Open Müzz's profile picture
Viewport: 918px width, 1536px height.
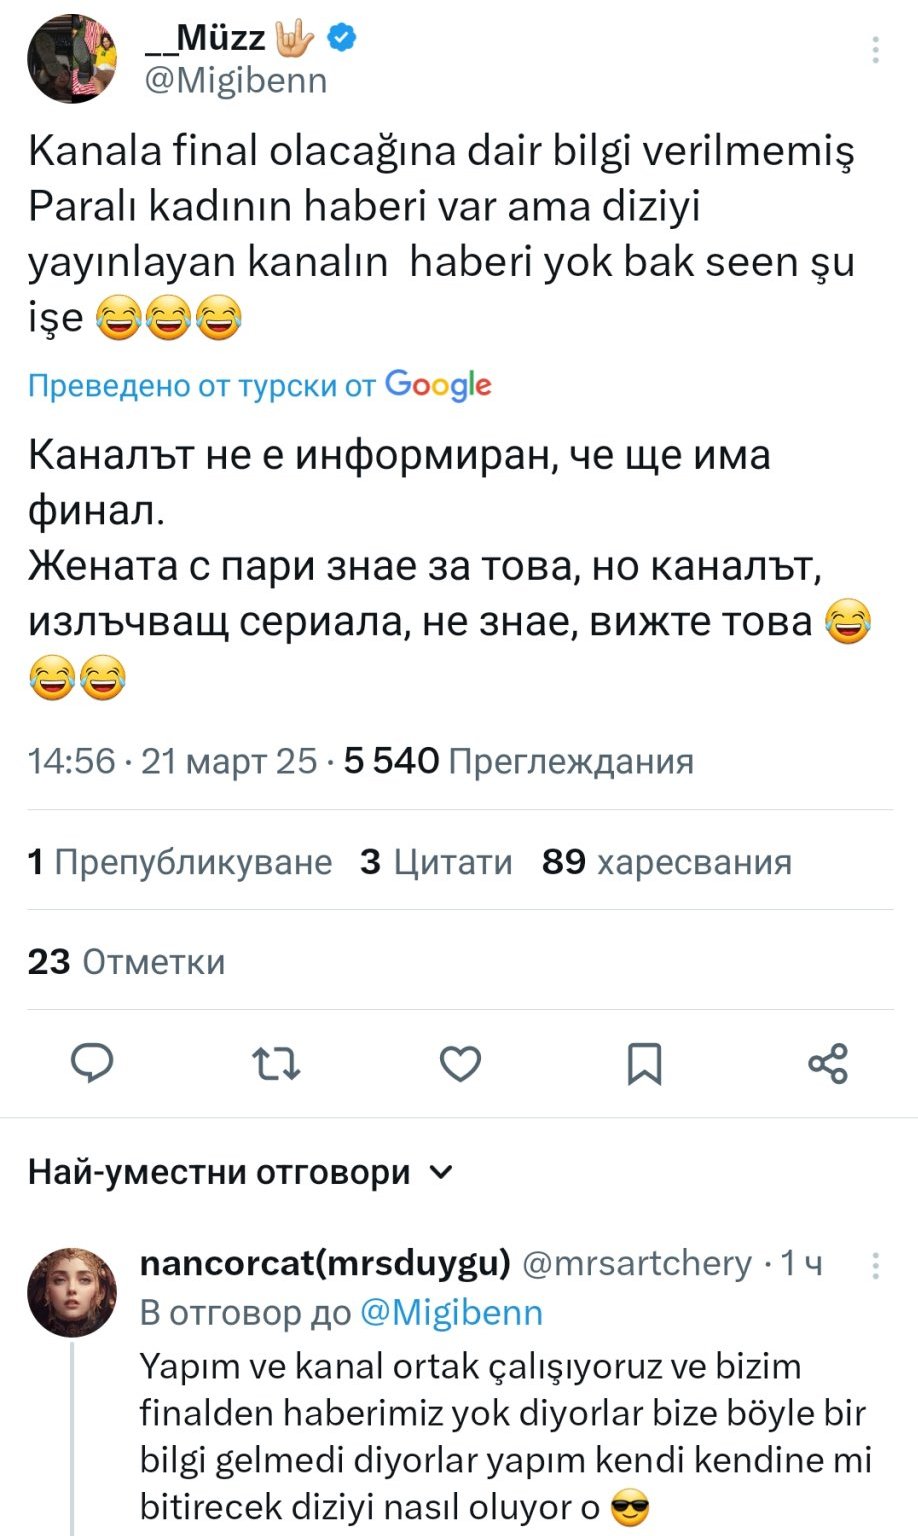coord(72,59)
